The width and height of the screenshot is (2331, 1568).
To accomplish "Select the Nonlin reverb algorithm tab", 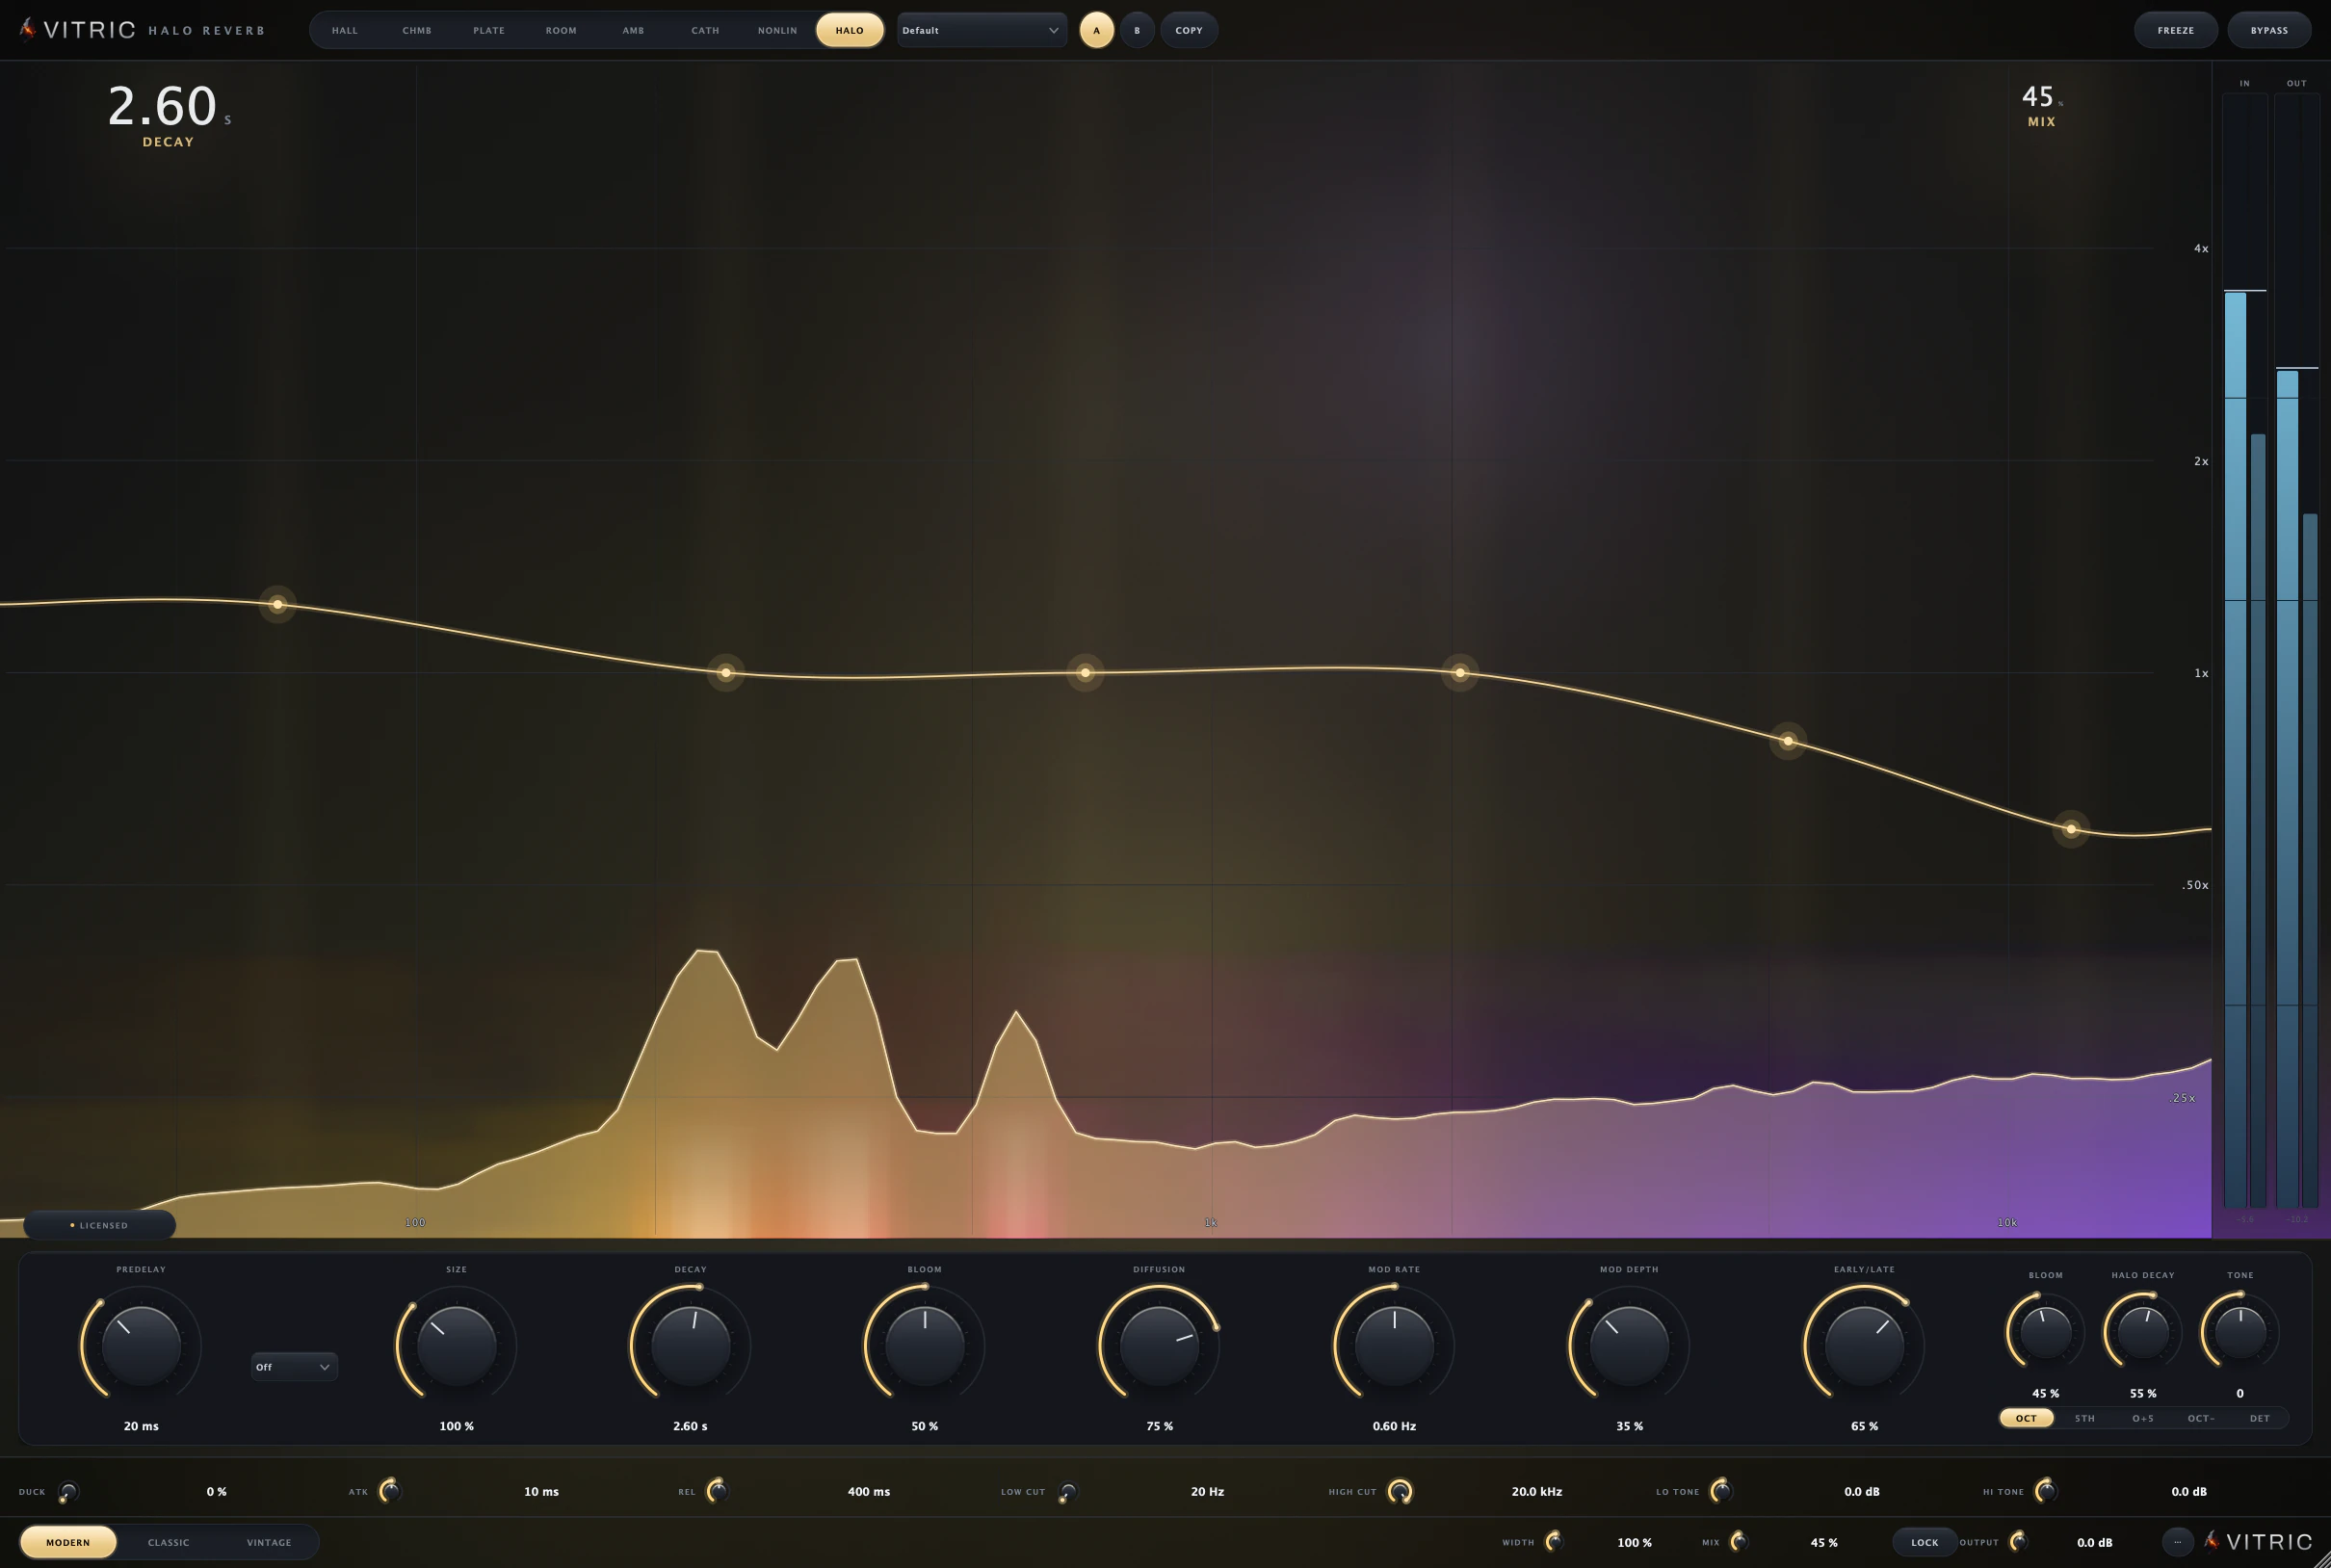I will point(777,30).
